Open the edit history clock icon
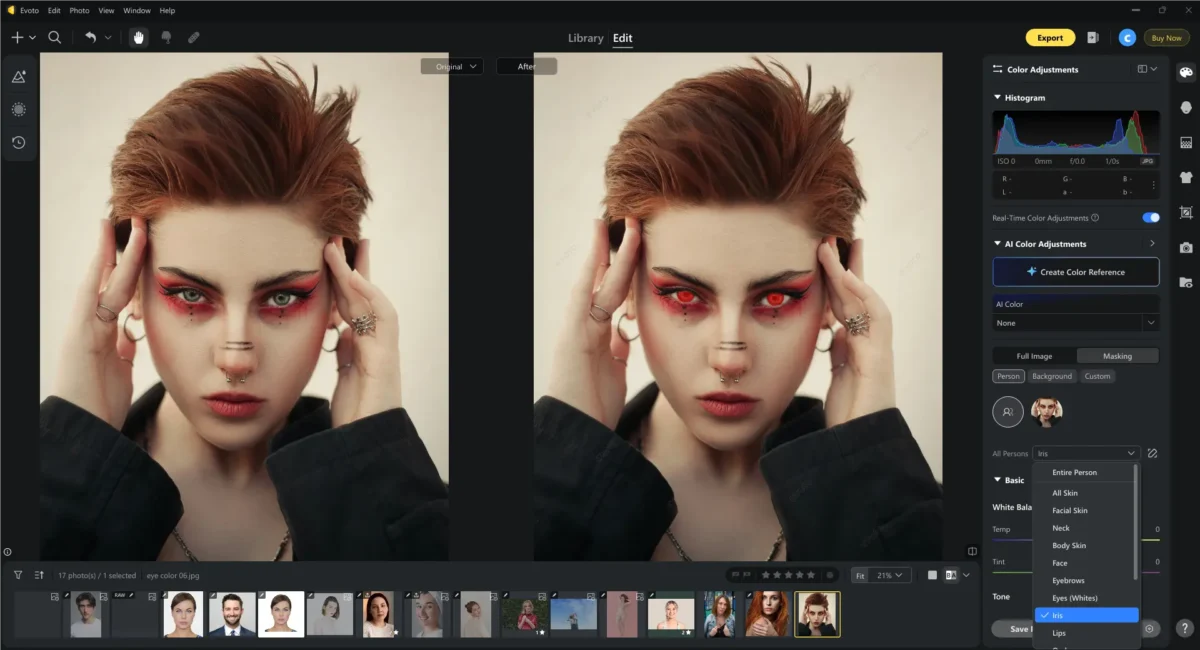The height and width of the screenshot is (650, 1200). 18,142
